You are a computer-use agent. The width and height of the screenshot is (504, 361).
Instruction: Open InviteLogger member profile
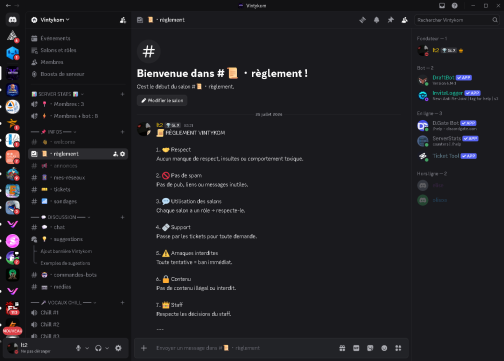[x=458, y=96]
